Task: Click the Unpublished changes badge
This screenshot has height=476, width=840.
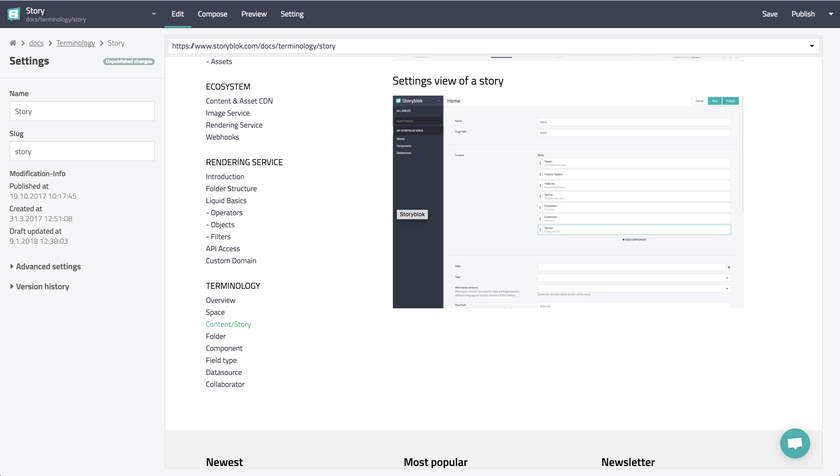Action: (129, 61)
